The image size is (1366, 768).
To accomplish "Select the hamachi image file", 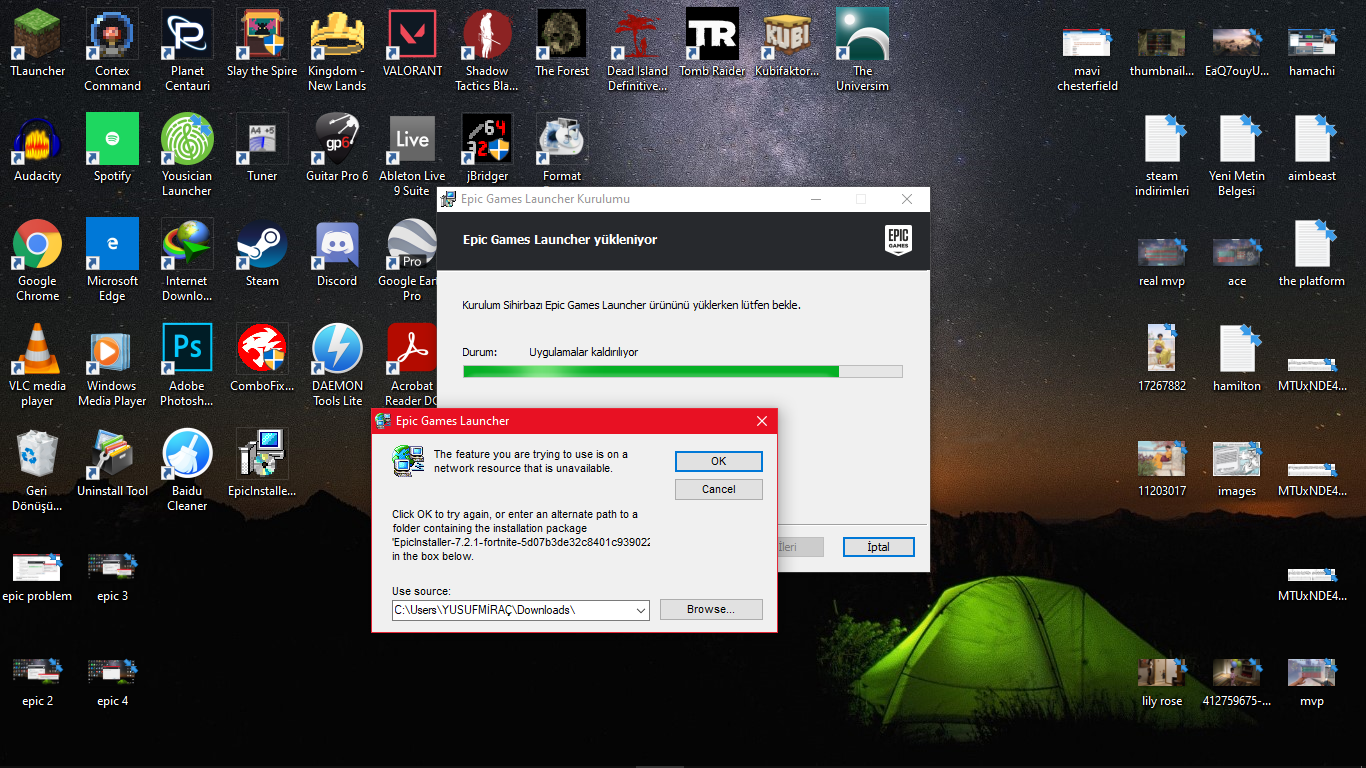I will (x=1312, y=43).
